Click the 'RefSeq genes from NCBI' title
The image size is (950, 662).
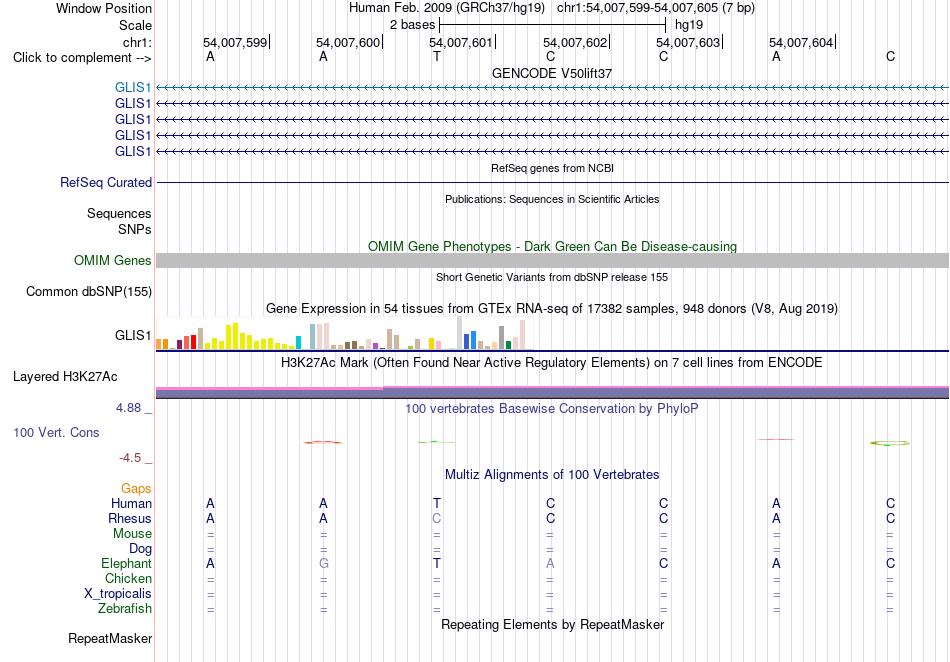point(552,168)
